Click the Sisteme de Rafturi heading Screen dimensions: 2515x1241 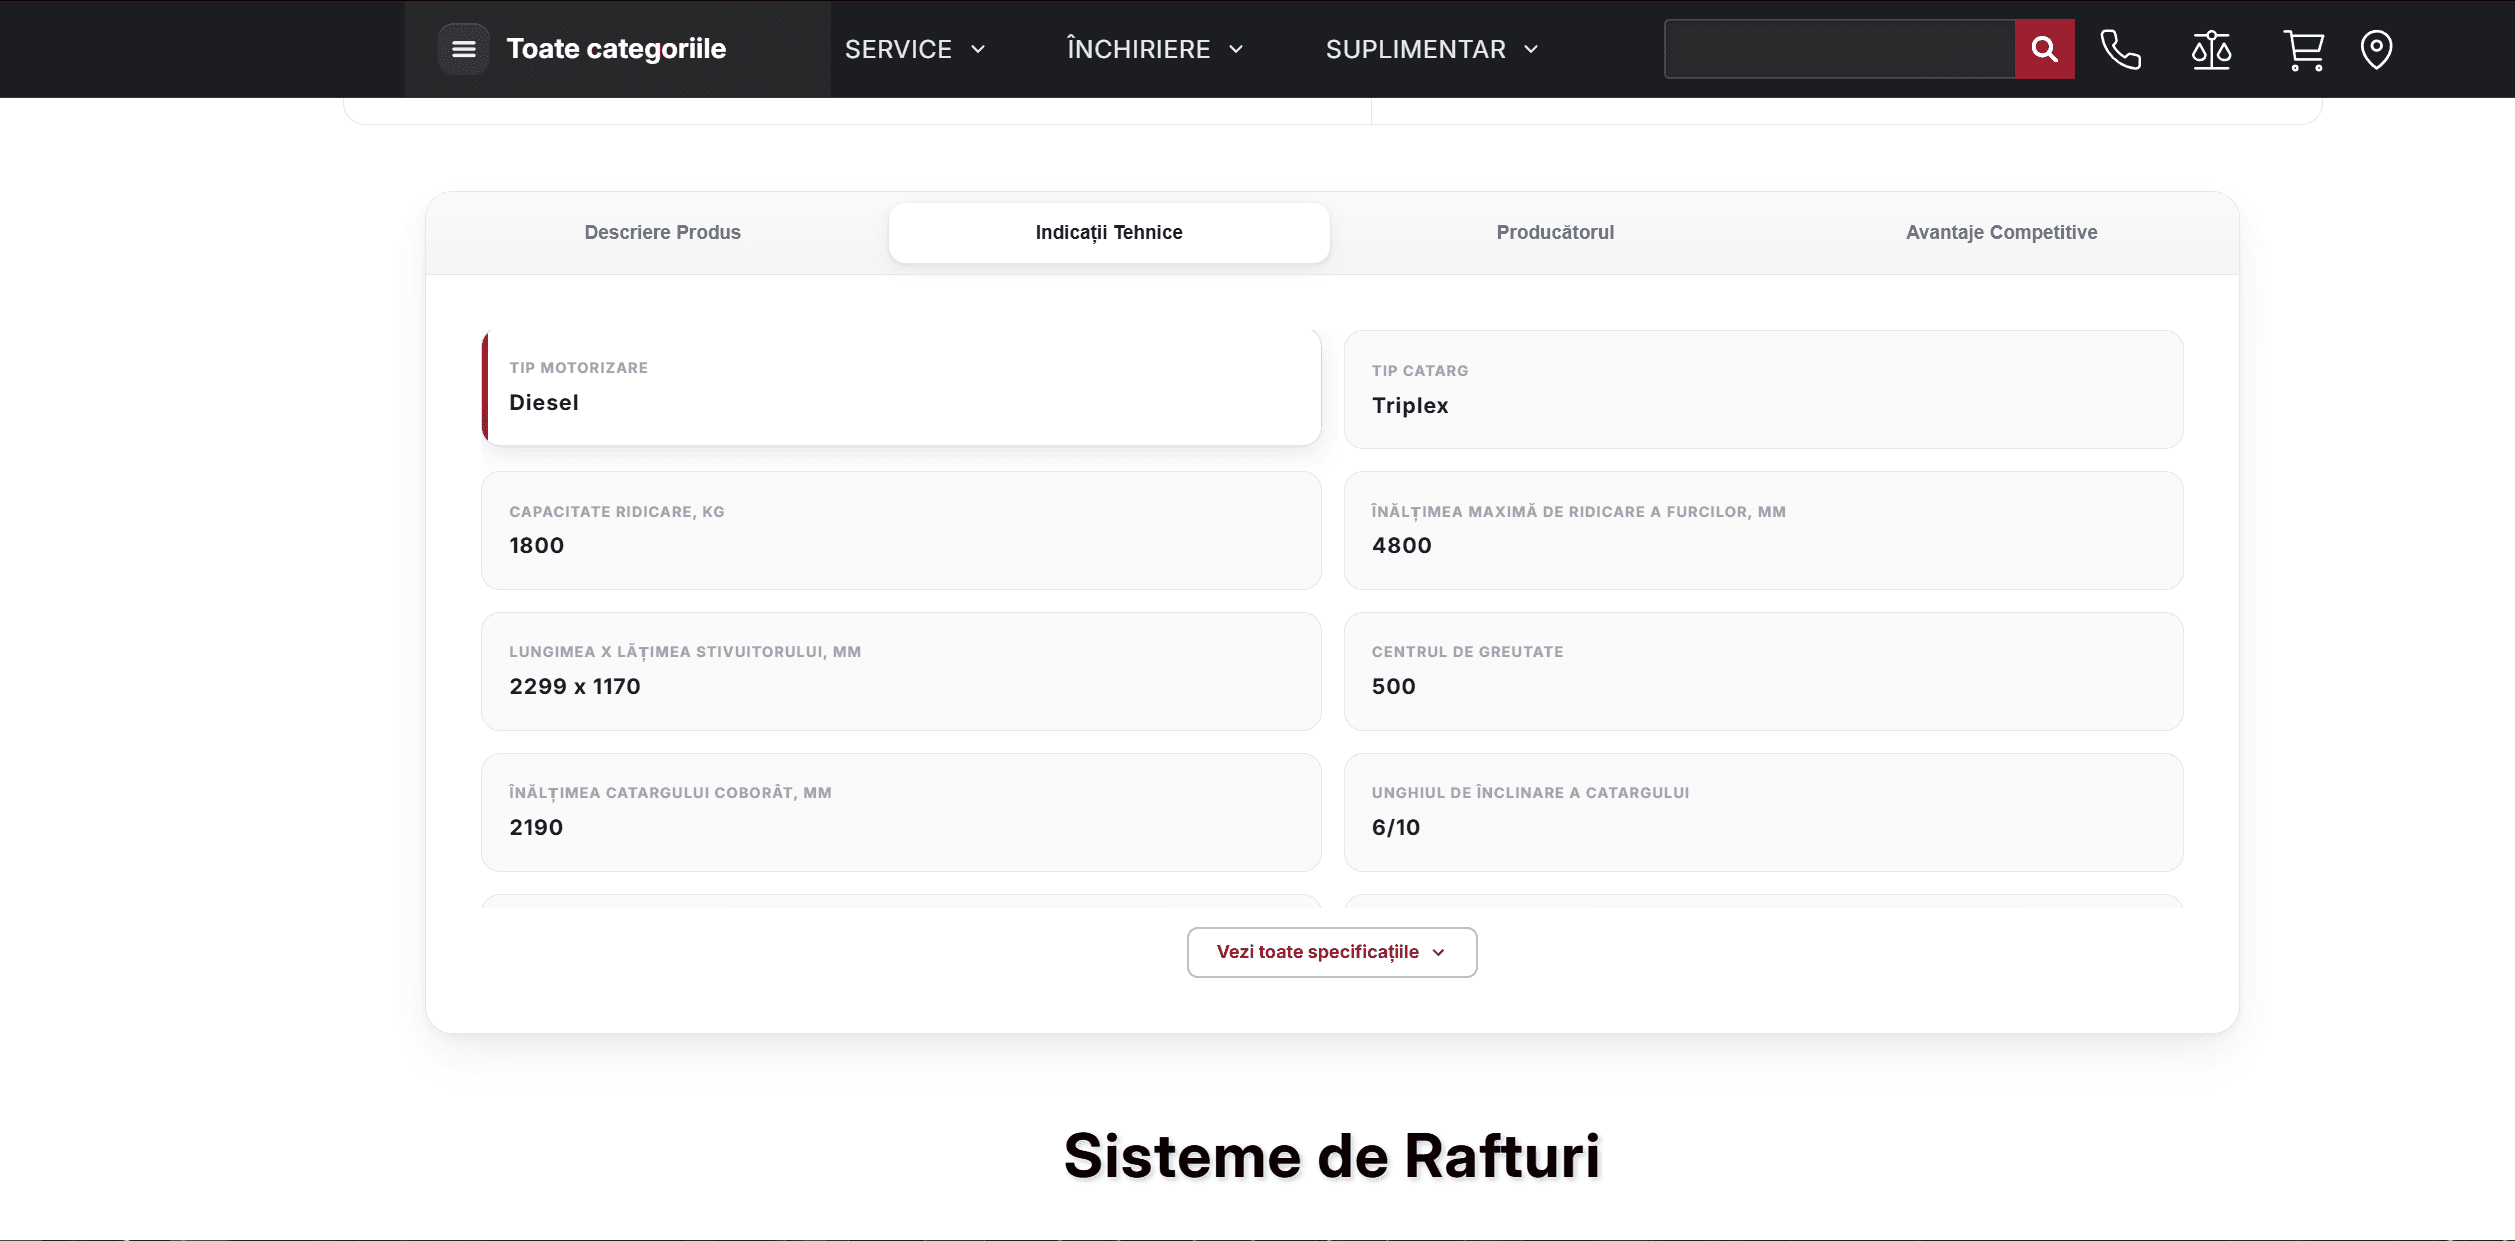[x=1331, y=1156]
